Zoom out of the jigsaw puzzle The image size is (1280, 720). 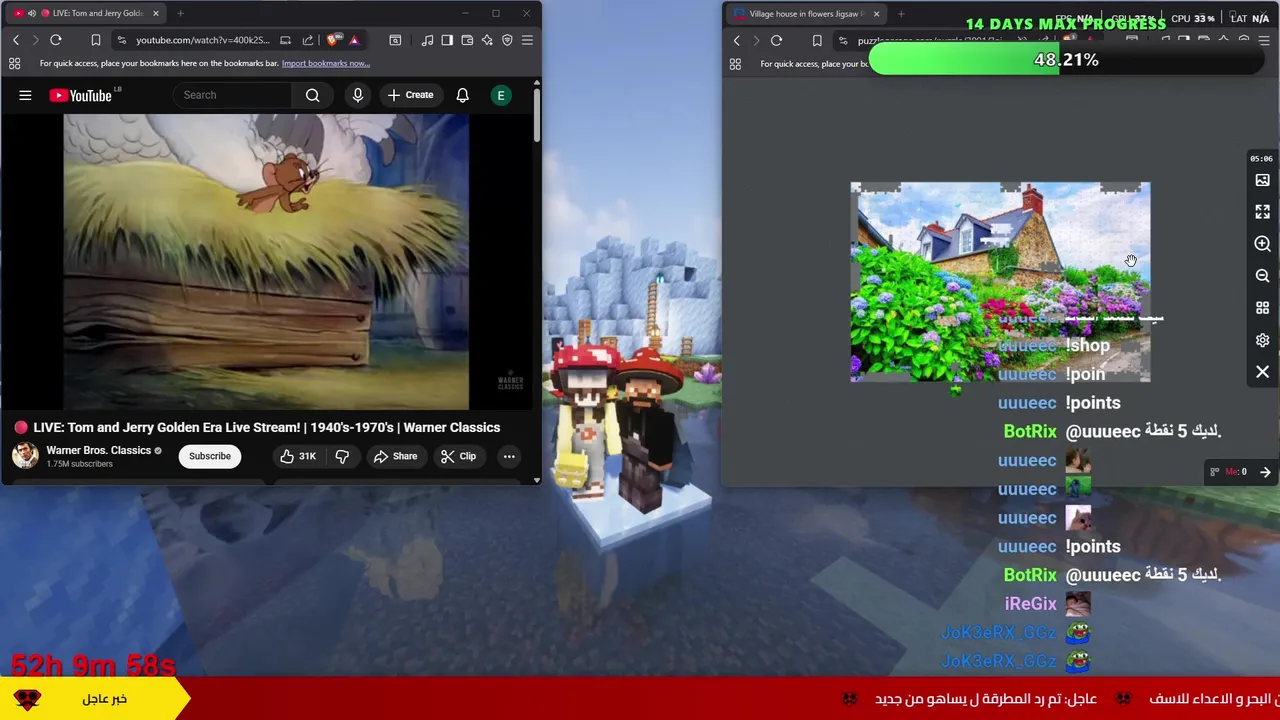[1262, 276]
